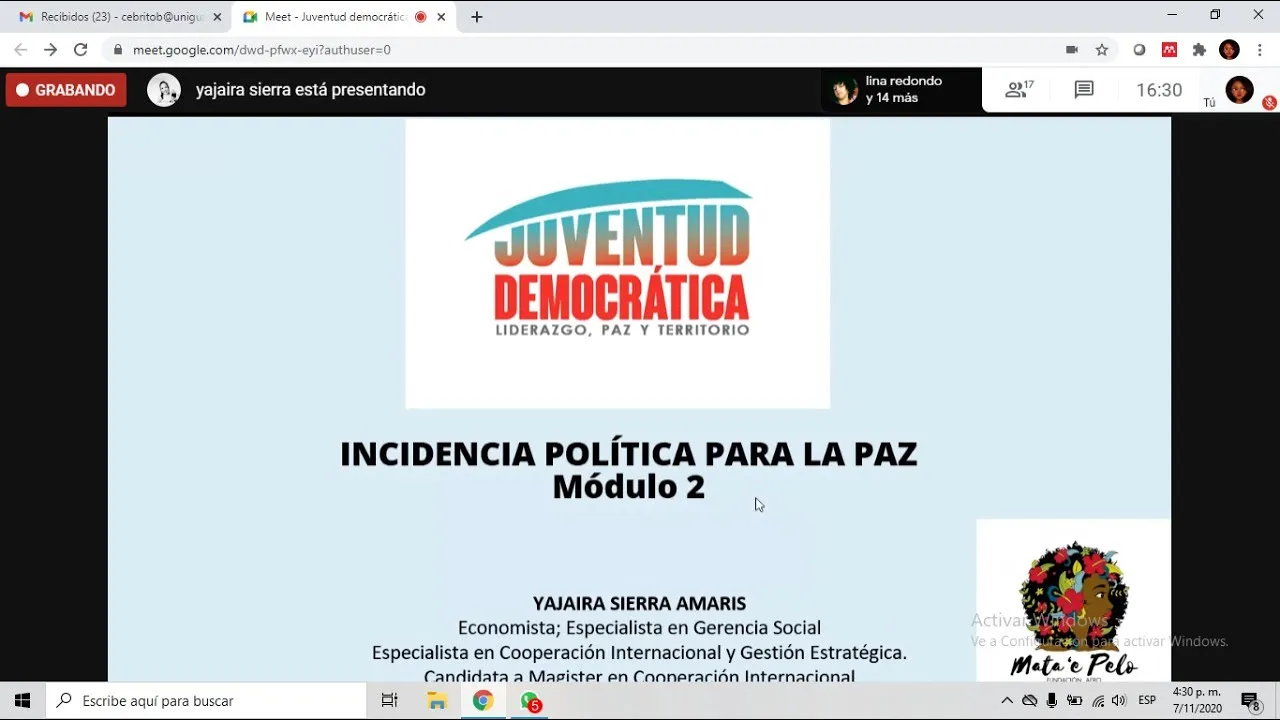Open the Chrome three-dot menu
Viewport: 1280px width, 720px height.
click(x=1260, y=50)
